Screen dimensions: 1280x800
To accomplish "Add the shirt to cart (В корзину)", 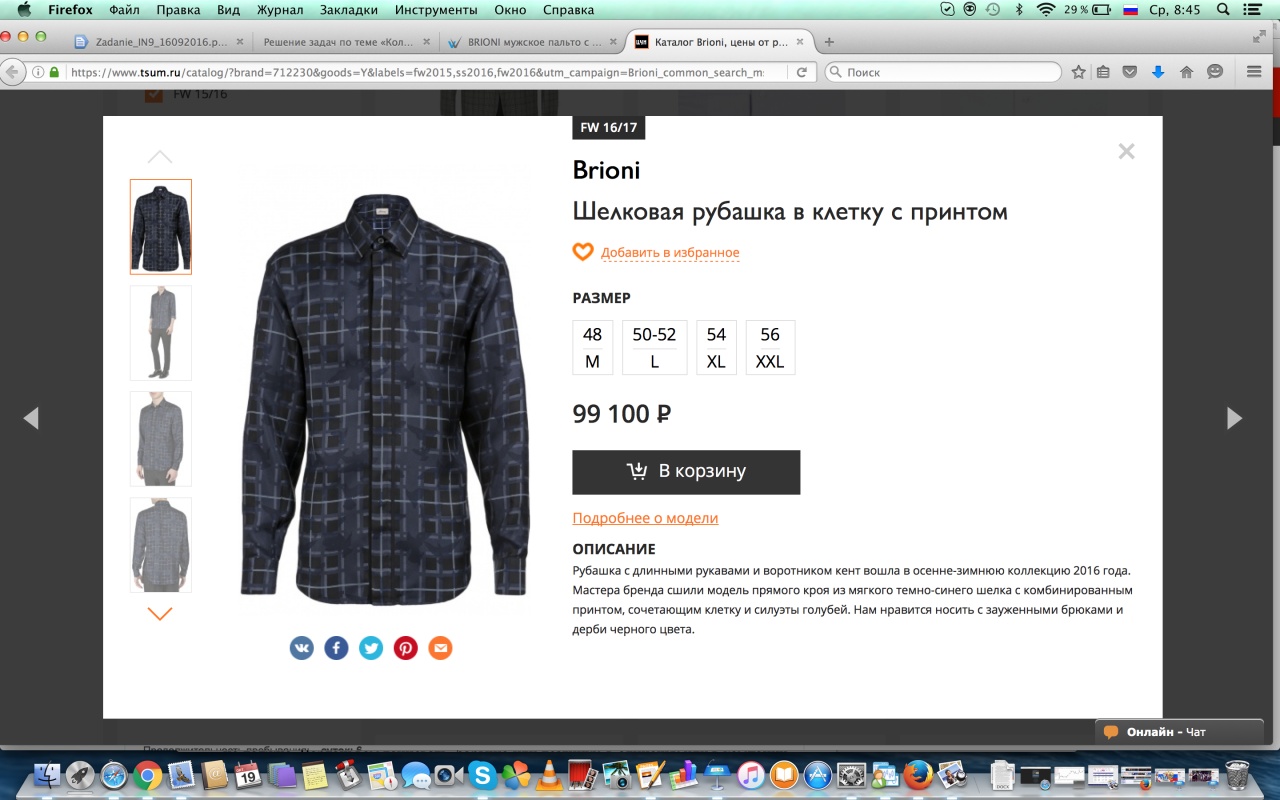I will [x=686, y=472].
